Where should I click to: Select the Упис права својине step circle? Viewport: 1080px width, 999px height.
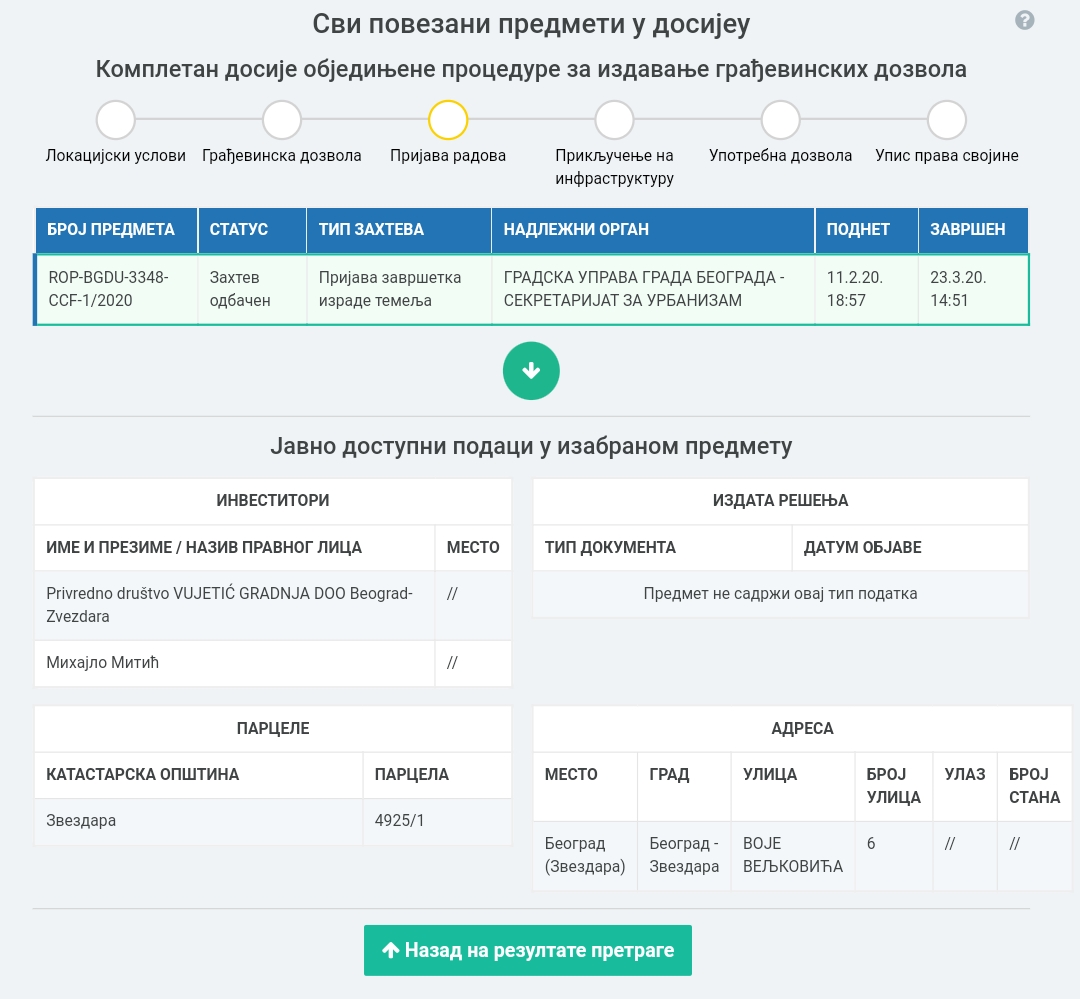click(947, 120)
